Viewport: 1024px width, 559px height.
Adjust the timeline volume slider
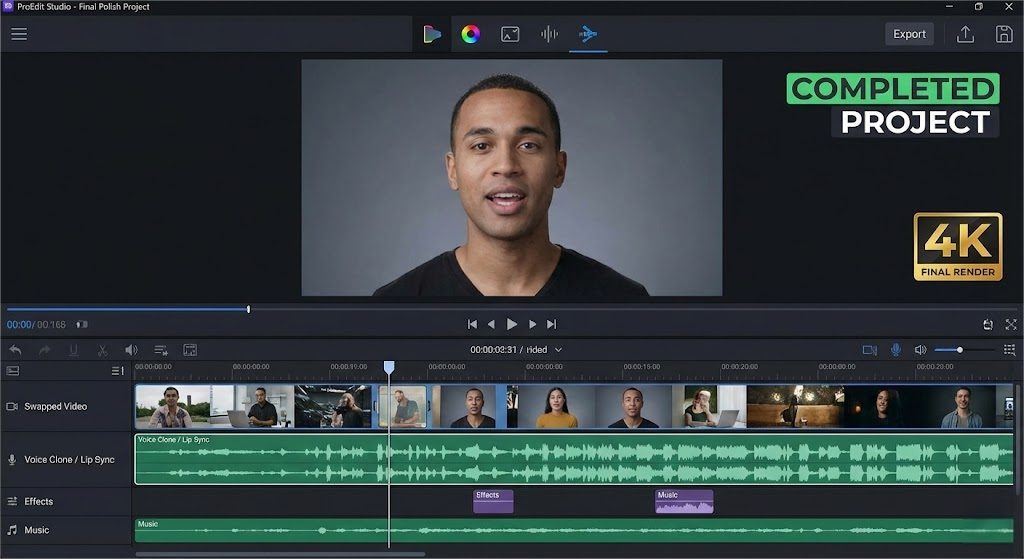tap(959, 350)
